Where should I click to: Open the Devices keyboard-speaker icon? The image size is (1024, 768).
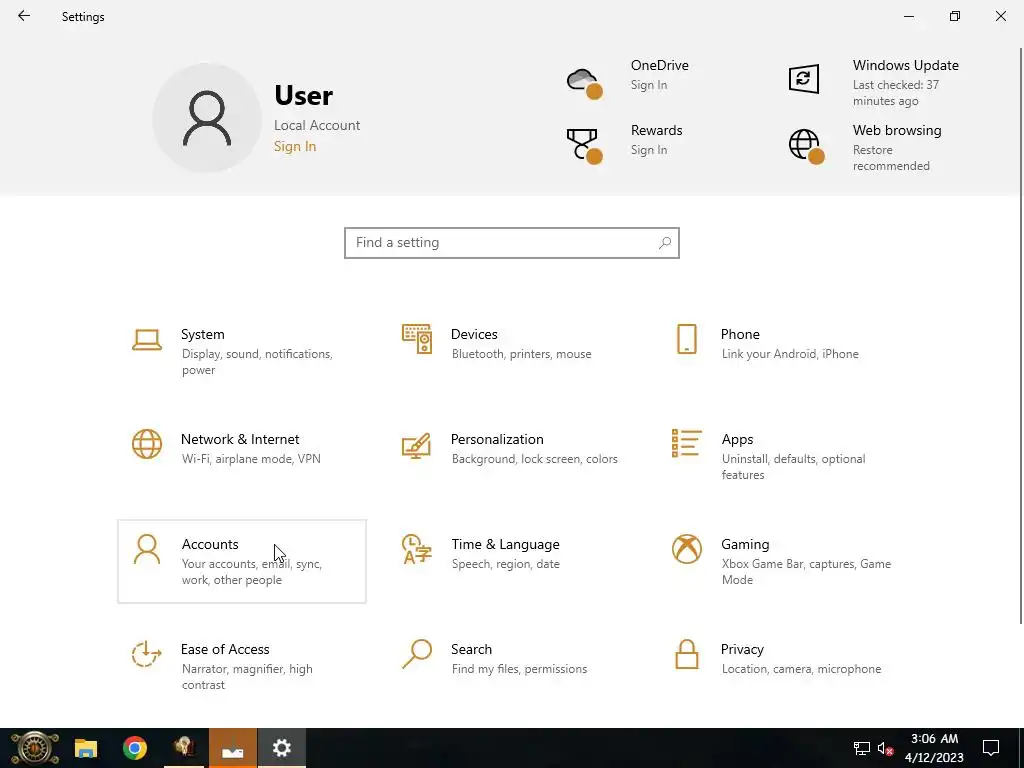[417, 339]
